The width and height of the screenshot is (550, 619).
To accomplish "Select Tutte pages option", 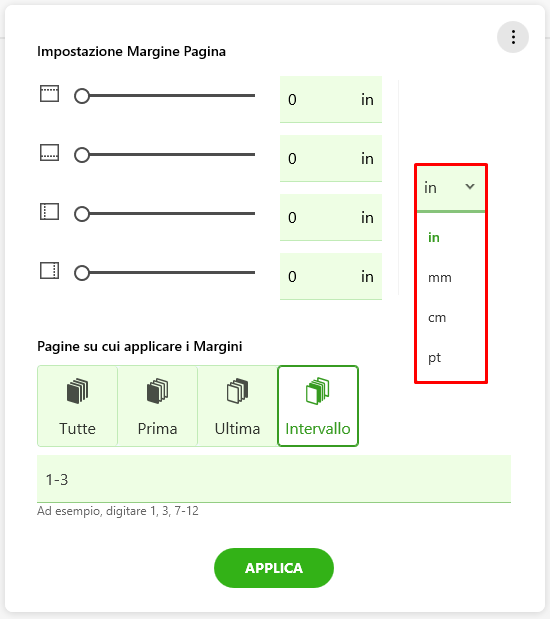I will coord(77,406).
